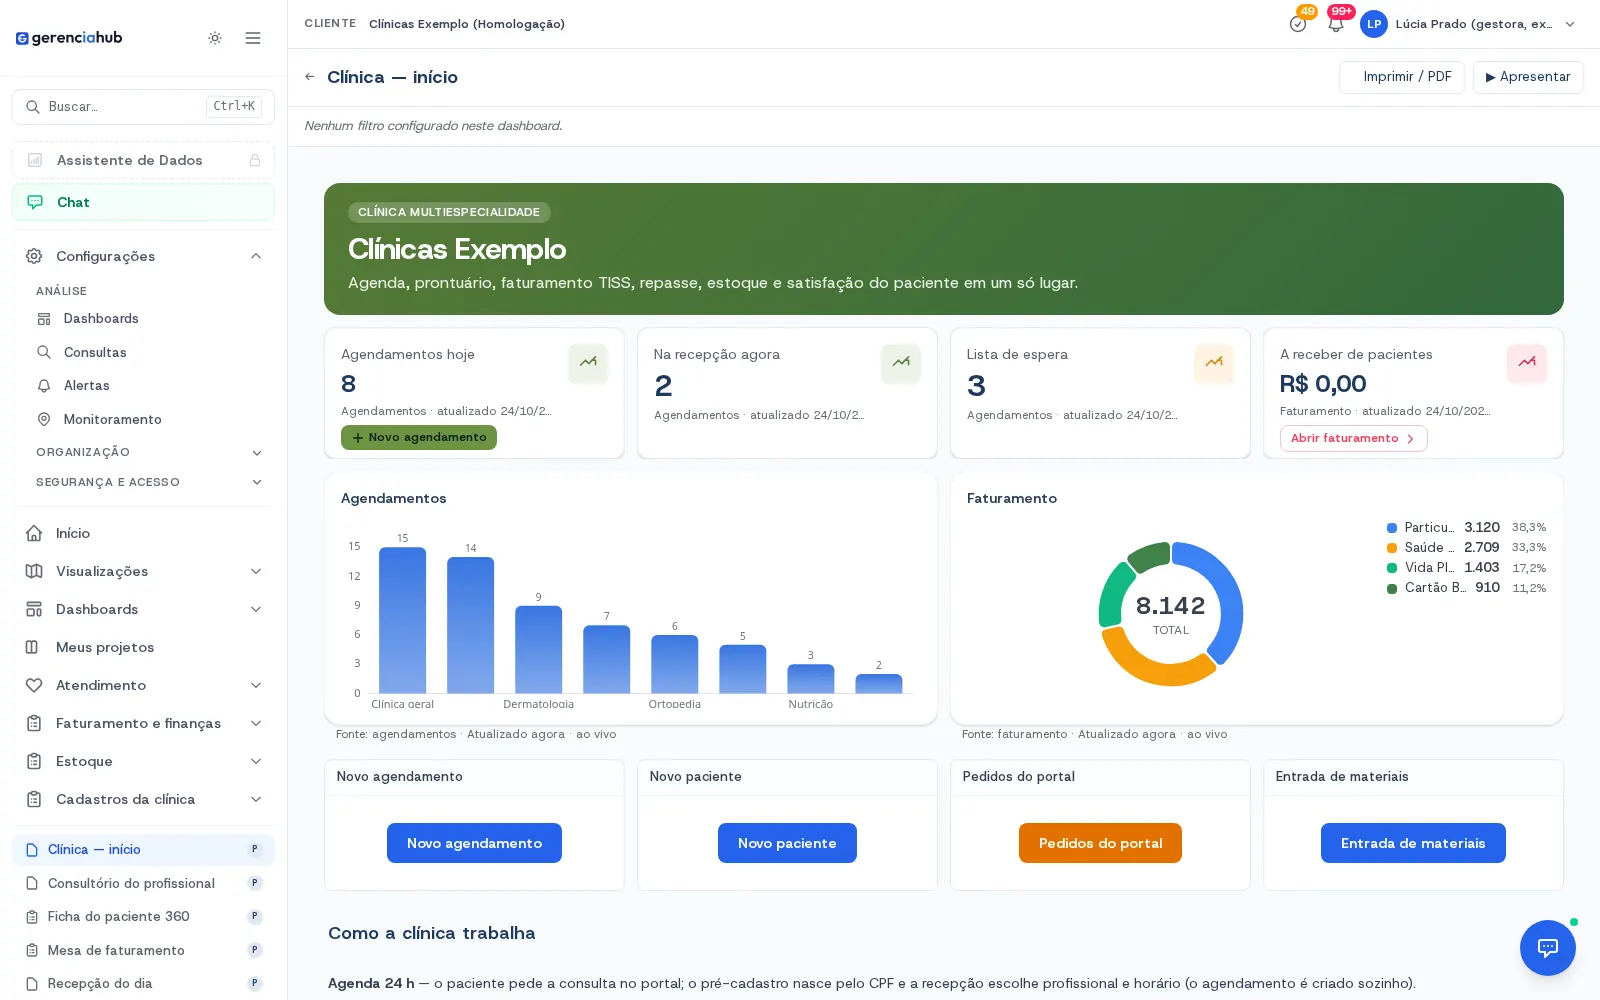Image resolution: width=1600 pixels, height=1000 pixels.
Task: Open the tasks check-circle icon with badge 49
Action: pos(1298,24)
